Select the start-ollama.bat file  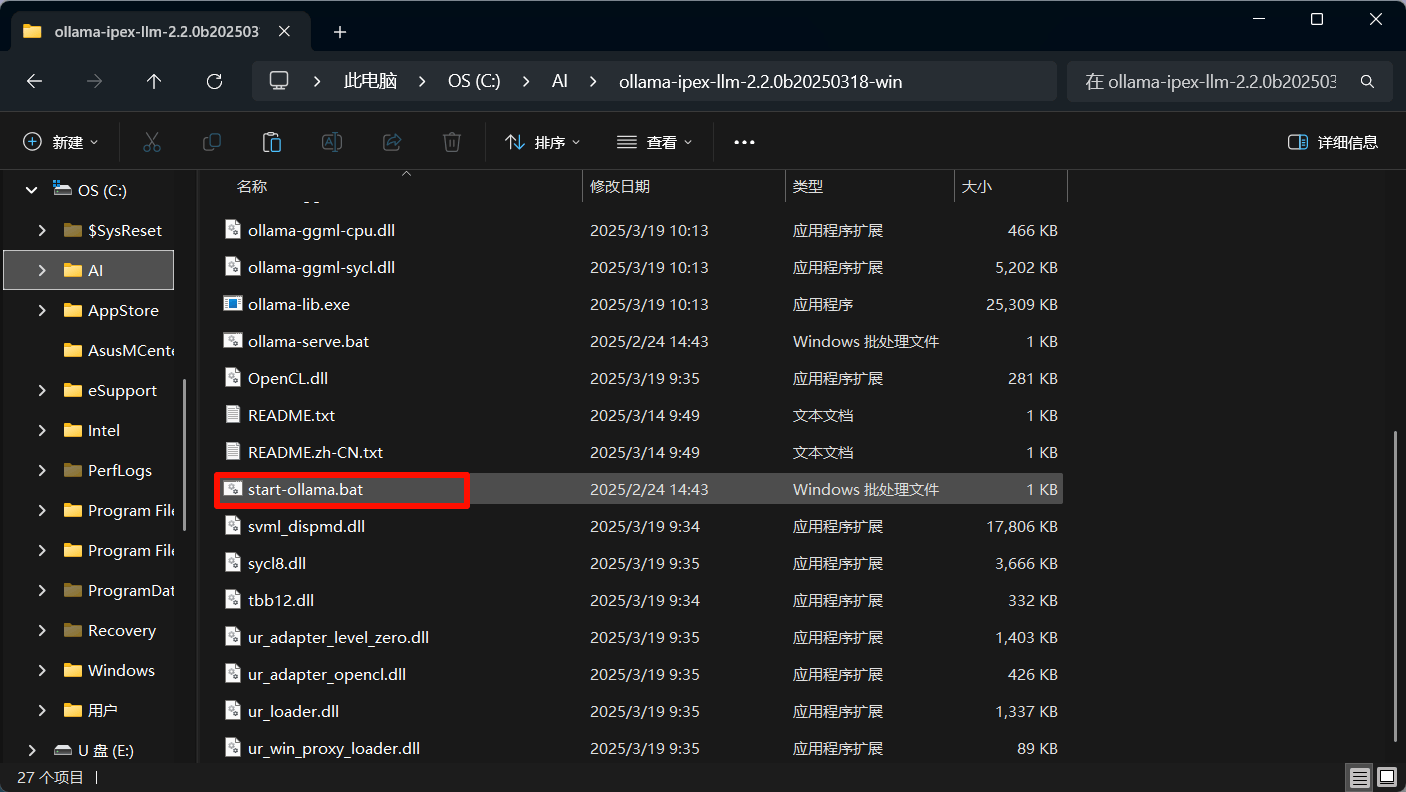coord(305,490)
